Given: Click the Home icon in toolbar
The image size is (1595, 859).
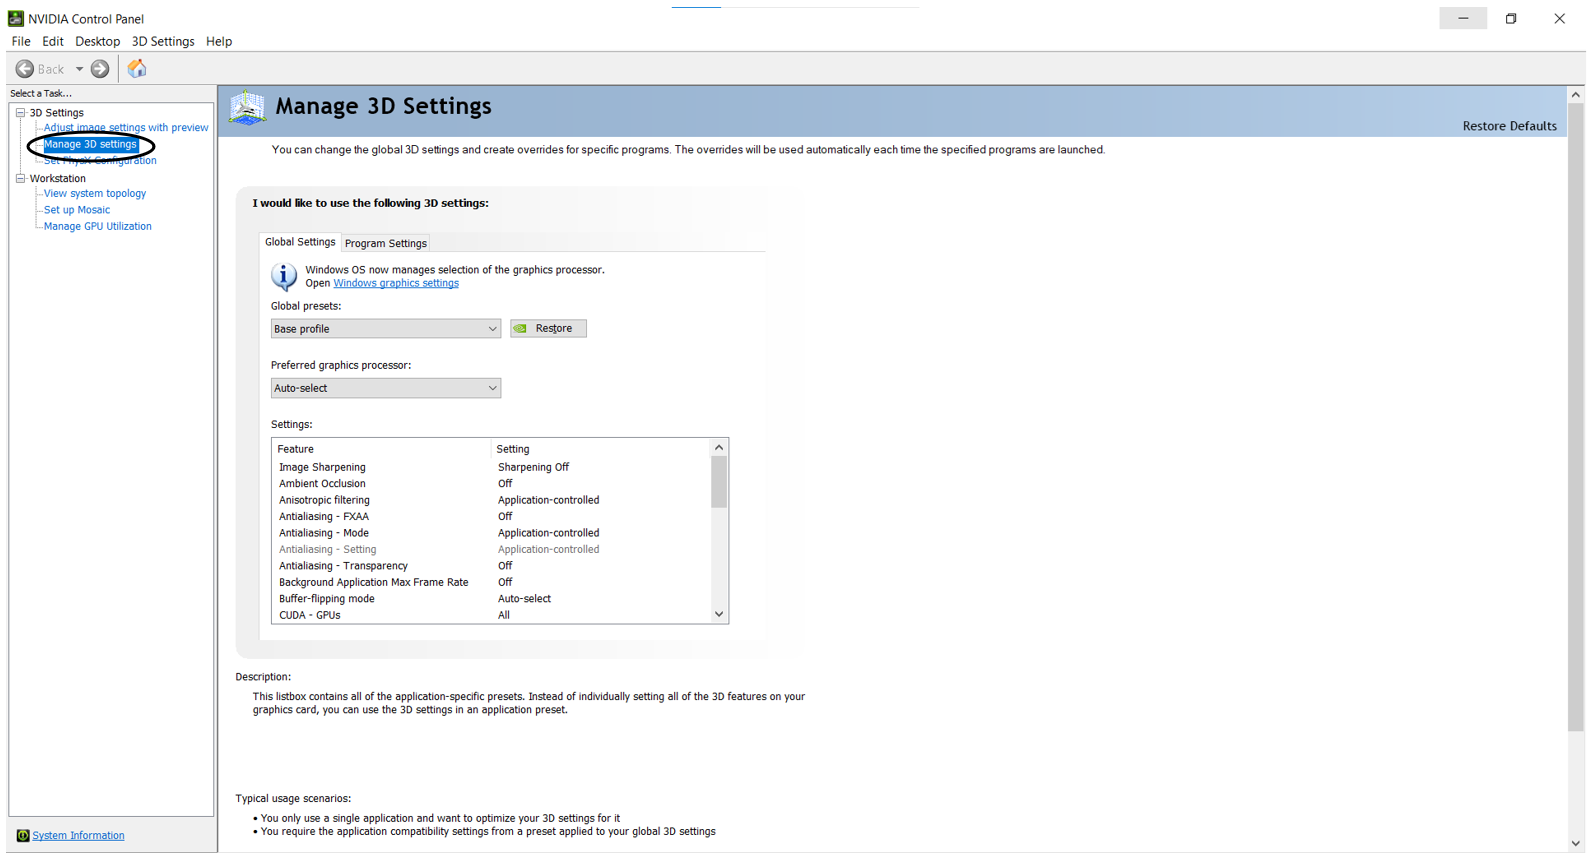Looking at the screenshot, I should pyautogui.click(x=137, y=69).
